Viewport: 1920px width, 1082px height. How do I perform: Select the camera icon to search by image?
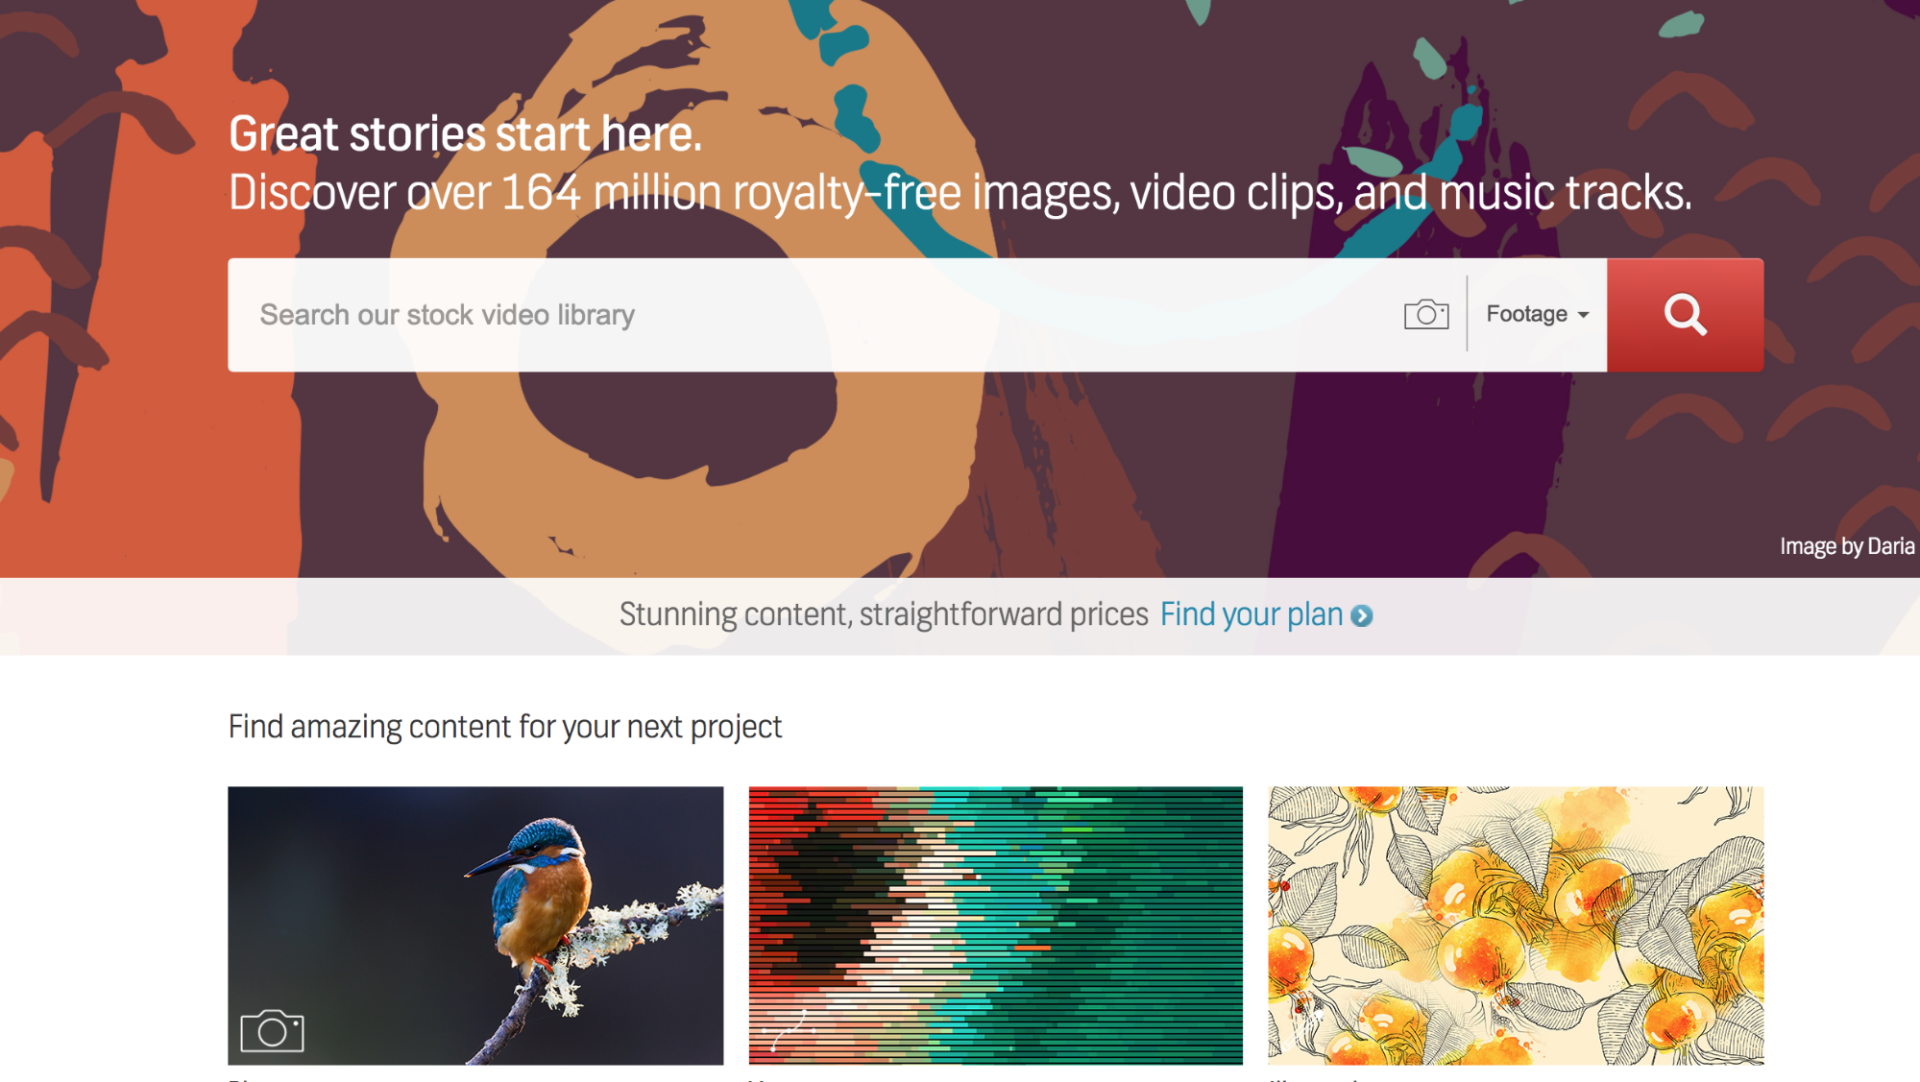point(1426,313)
